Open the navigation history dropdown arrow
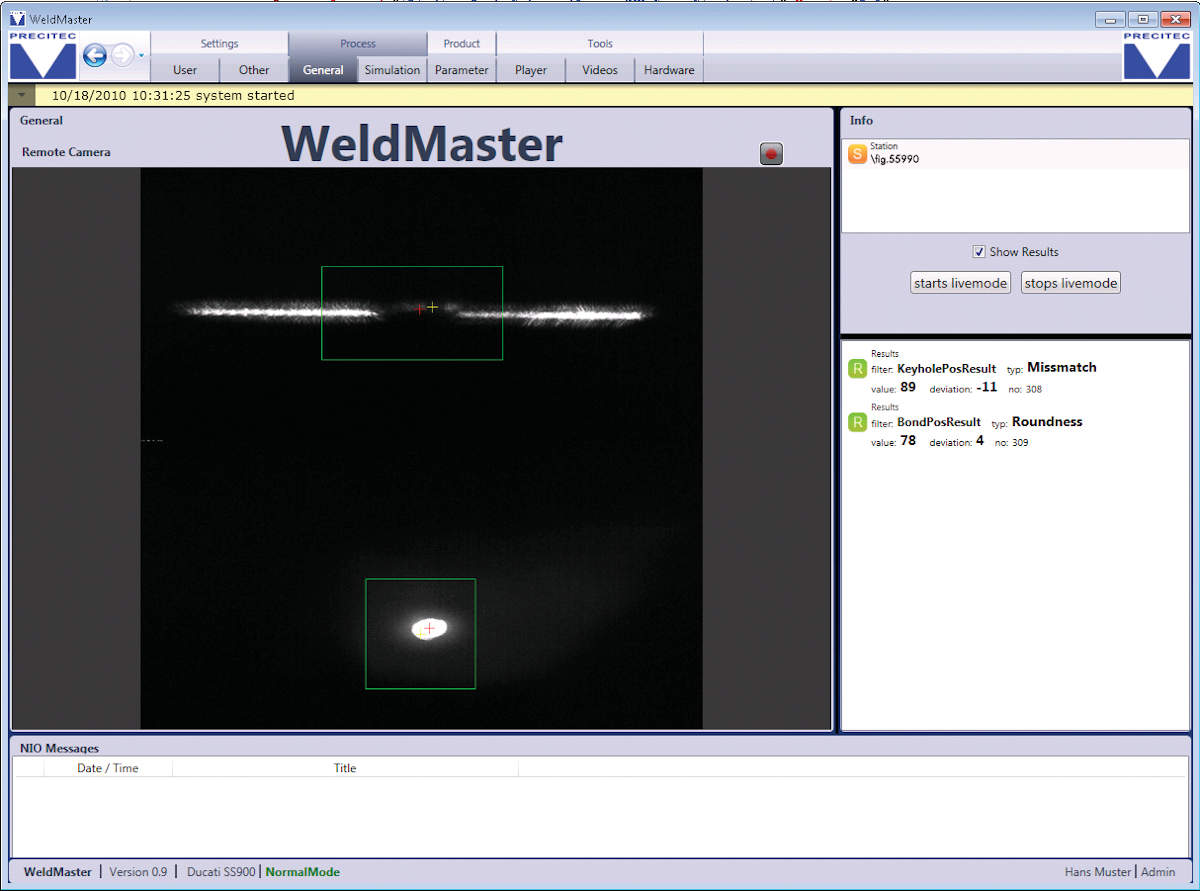 point(141,56)
